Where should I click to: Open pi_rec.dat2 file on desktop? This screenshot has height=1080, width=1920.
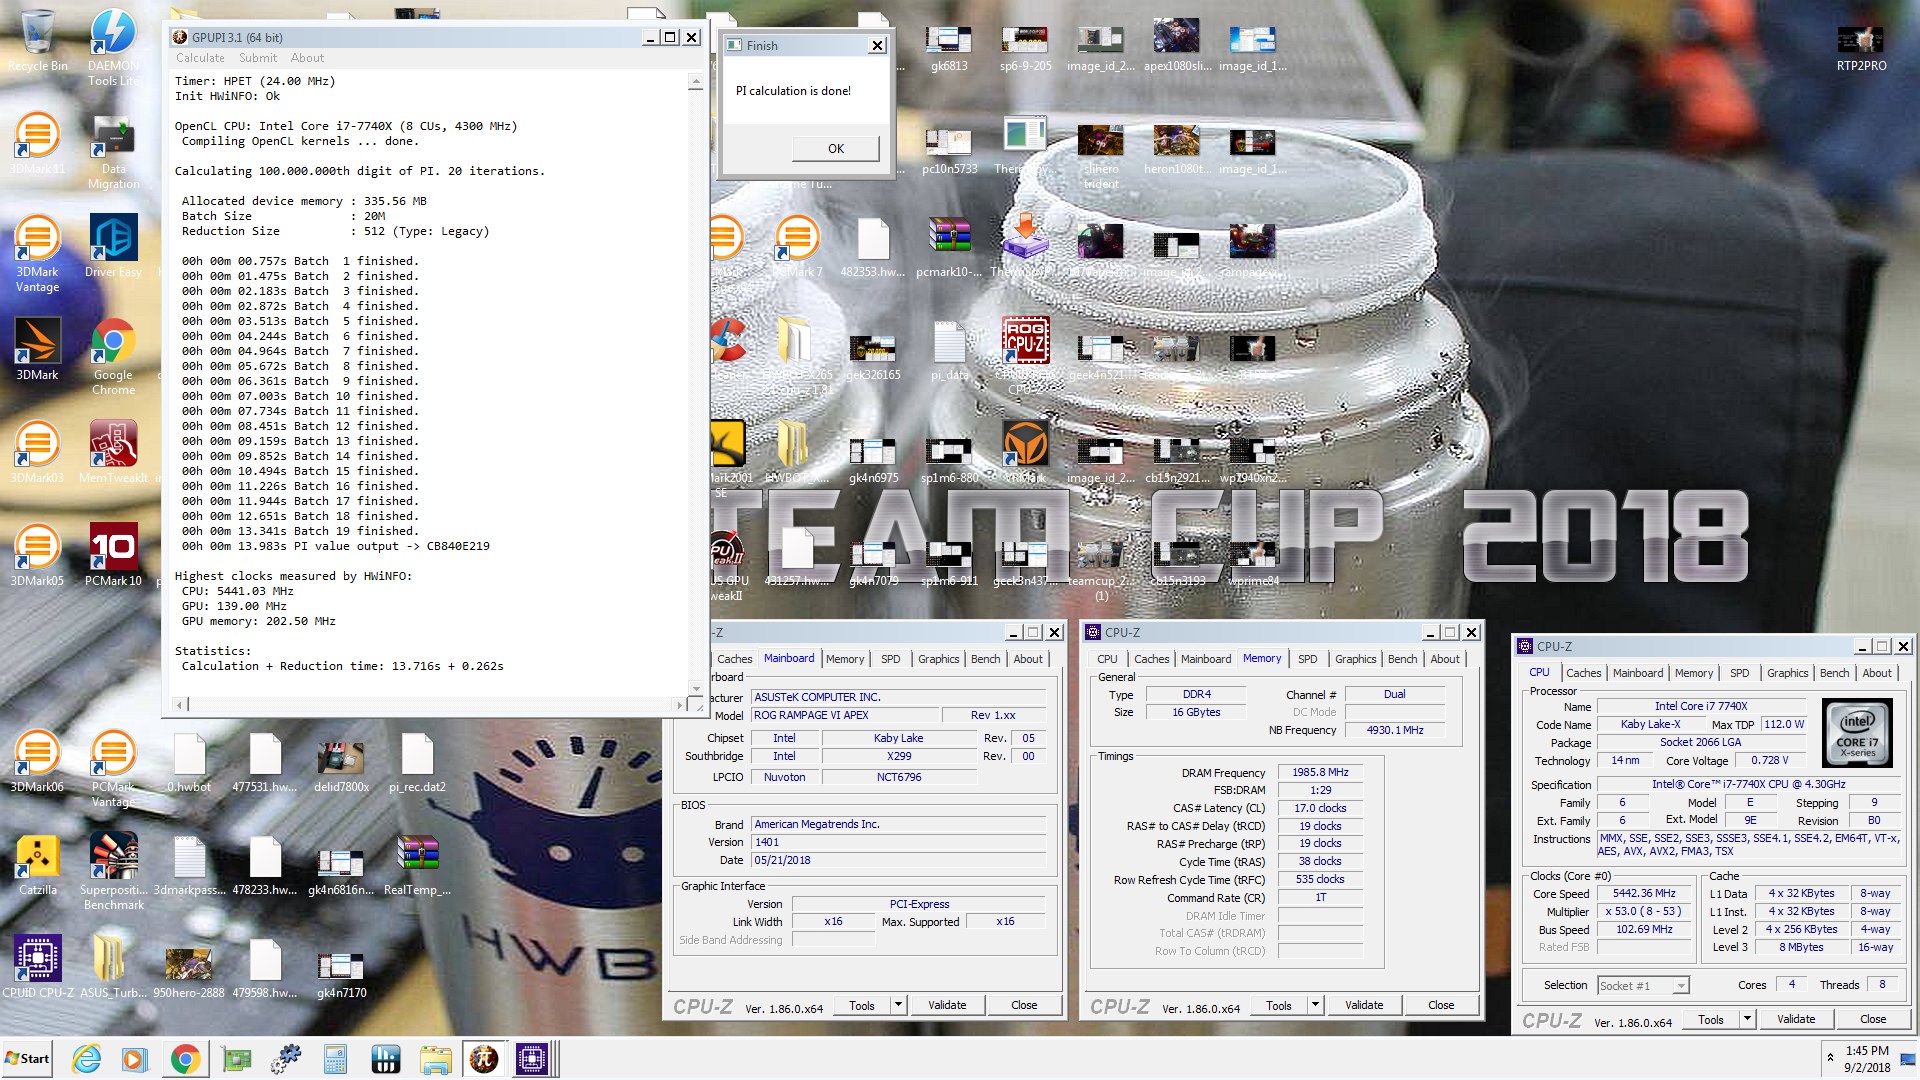[x=417, y=761]
